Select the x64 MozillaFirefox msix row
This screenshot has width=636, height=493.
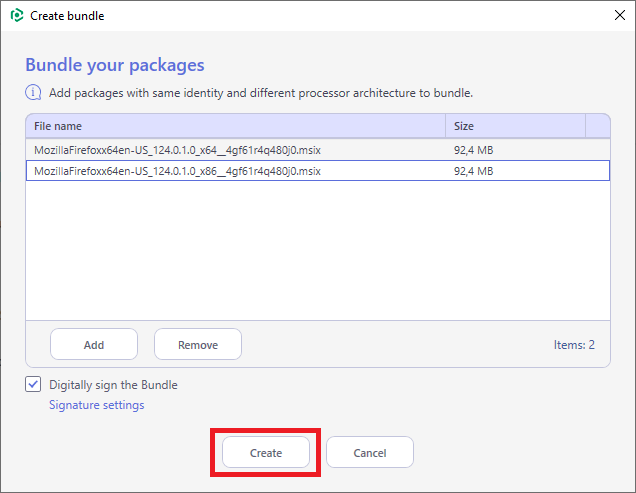click(x=318, y=150)
